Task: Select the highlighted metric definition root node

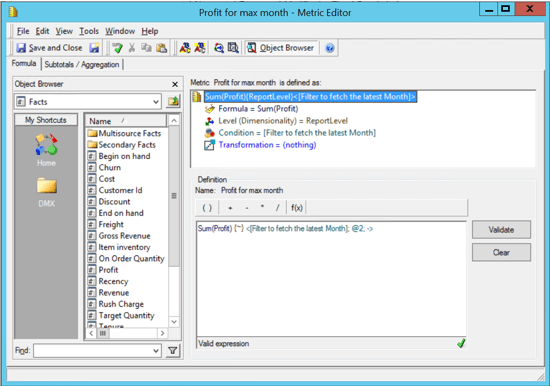Action: [310, 96]
